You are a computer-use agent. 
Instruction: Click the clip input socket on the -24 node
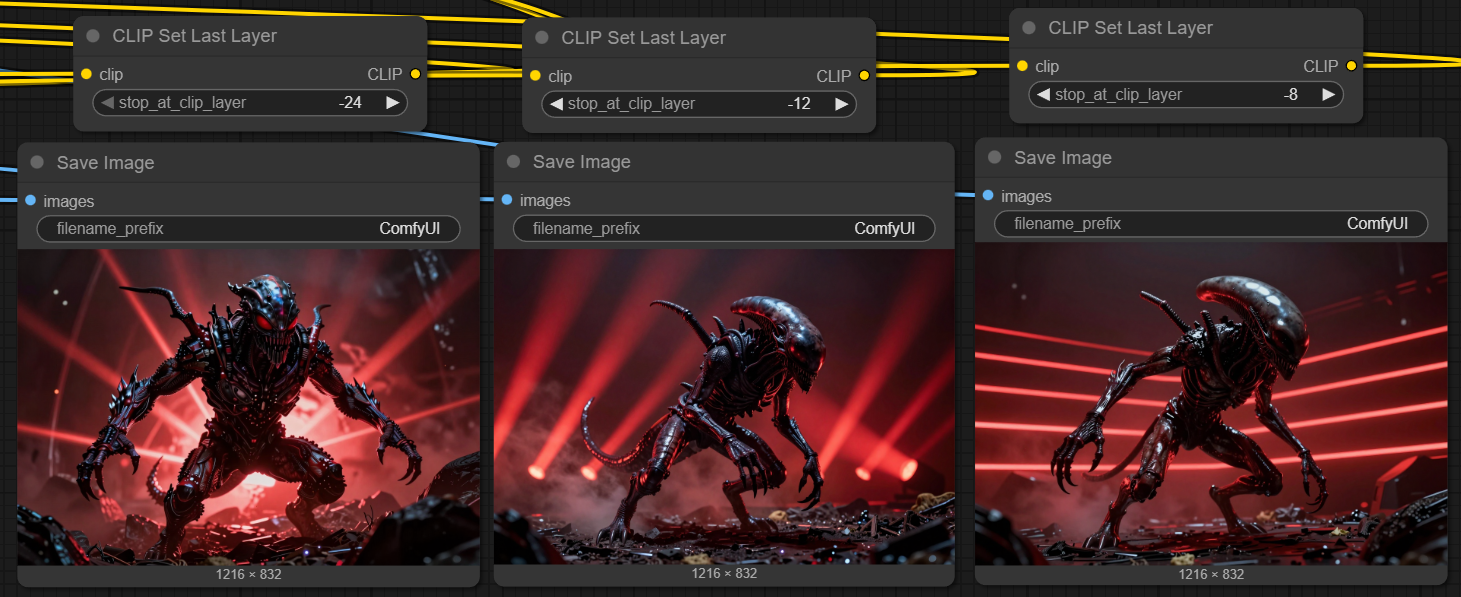(x=86, y=74)
